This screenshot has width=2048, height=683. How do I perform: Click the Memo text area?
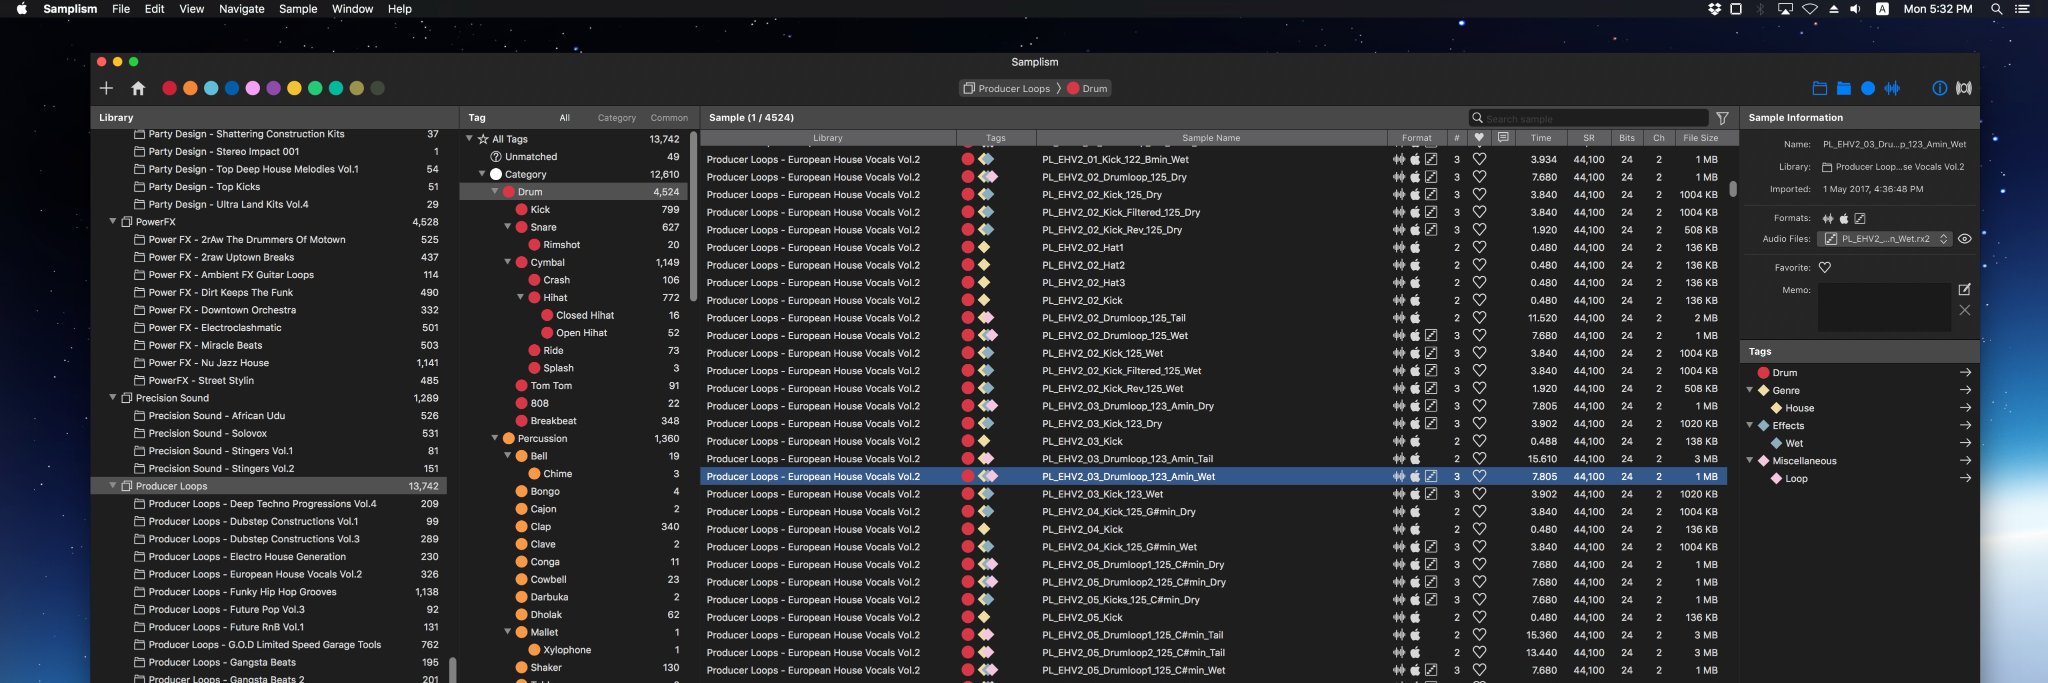pos(1884,306)
